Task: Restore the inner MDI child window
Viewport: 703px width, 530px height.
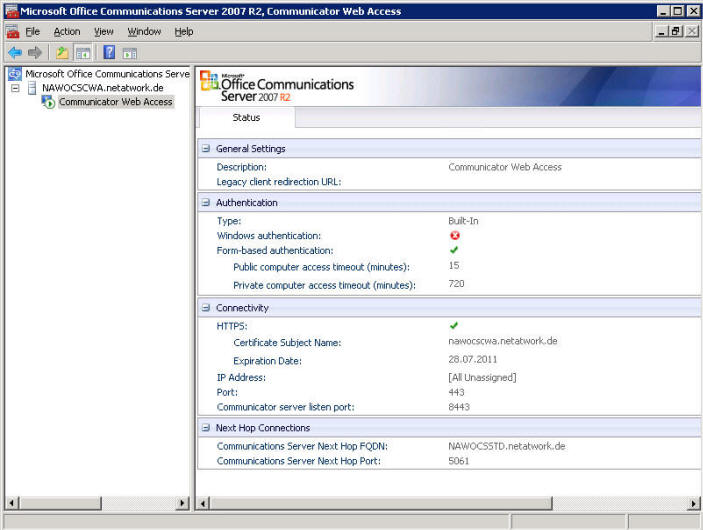Action: click(x=676, y=31)
